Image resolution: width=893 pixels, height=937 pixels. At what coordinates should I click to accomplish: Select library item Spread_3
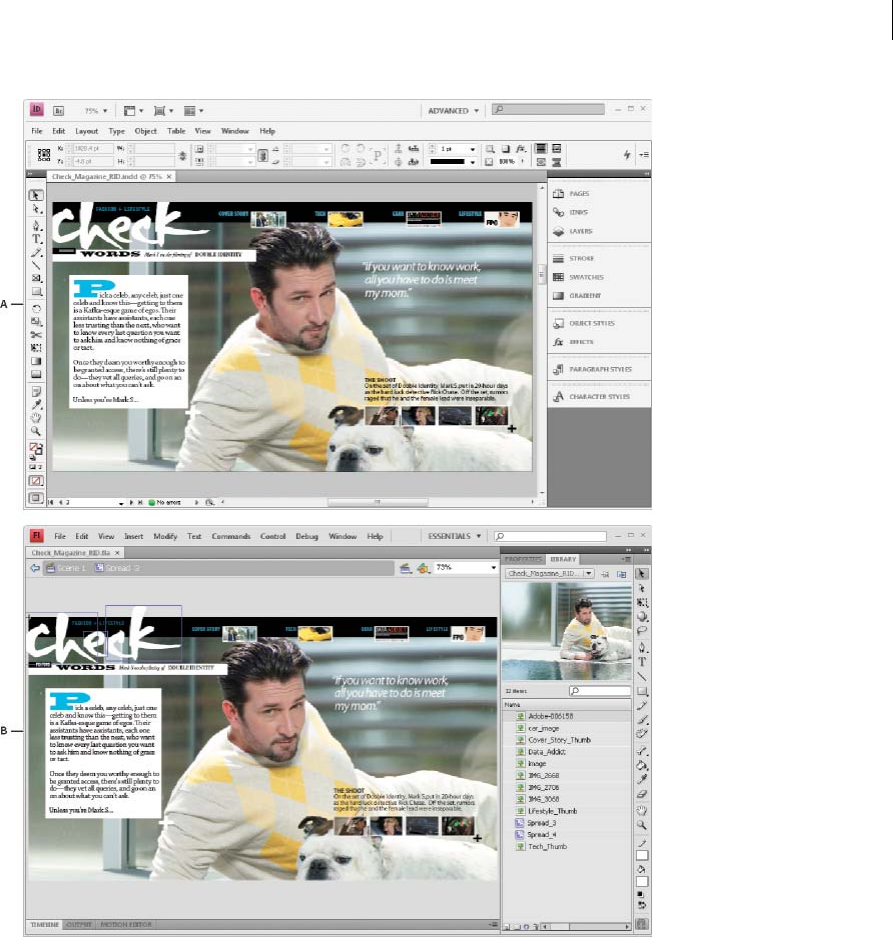coord(567,823)
